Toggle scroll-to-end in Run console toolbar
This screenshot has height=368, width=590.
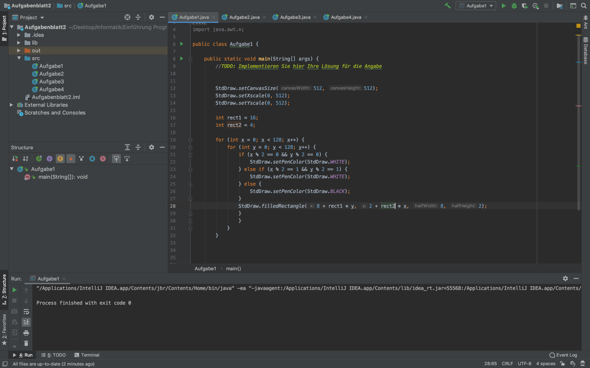[26, 322]
